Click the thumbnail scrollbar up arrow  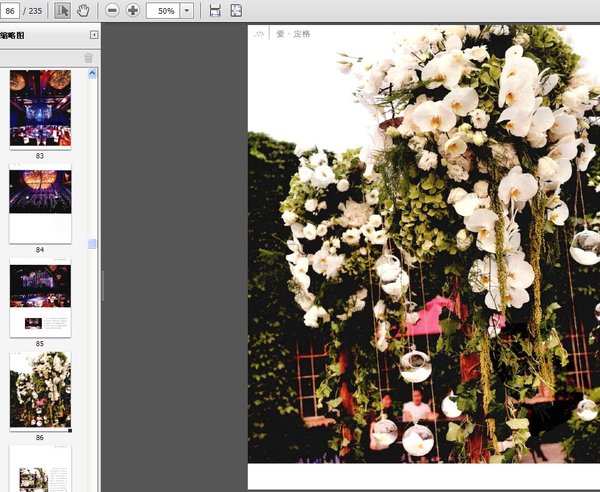point(92,73)
